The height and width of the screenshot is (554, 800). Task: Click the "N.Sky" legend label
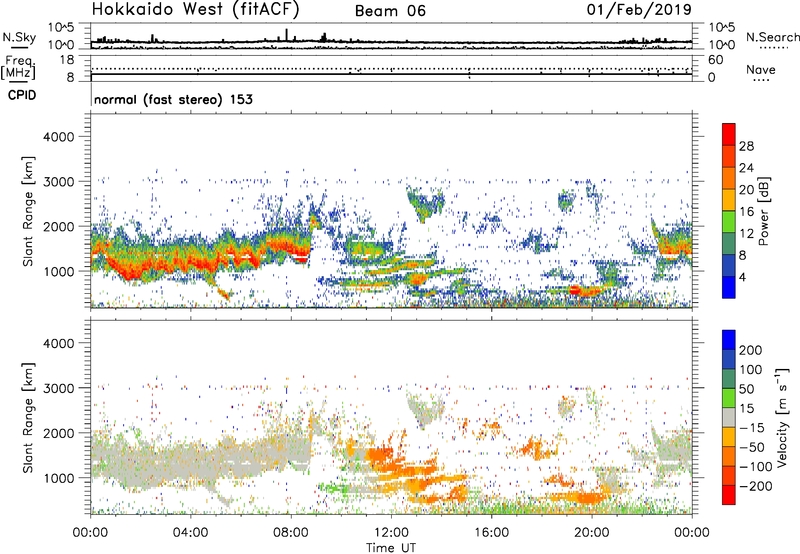(x=19, y=37)
